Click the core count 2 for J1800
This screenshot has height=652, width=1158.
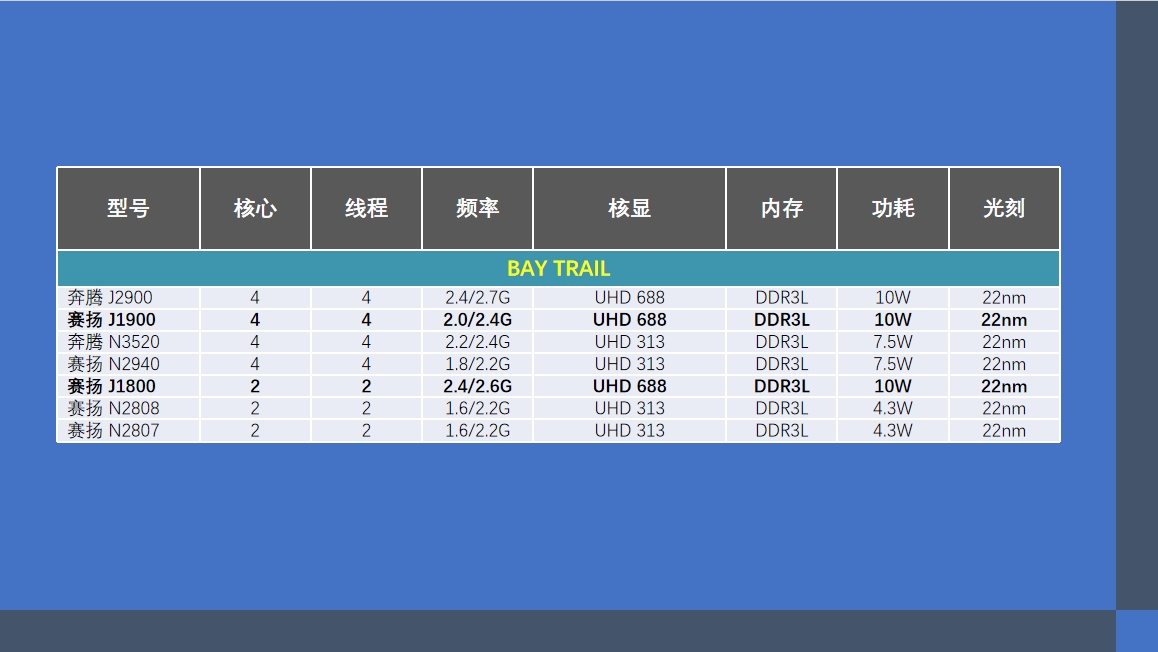click(x=255, y=386)
